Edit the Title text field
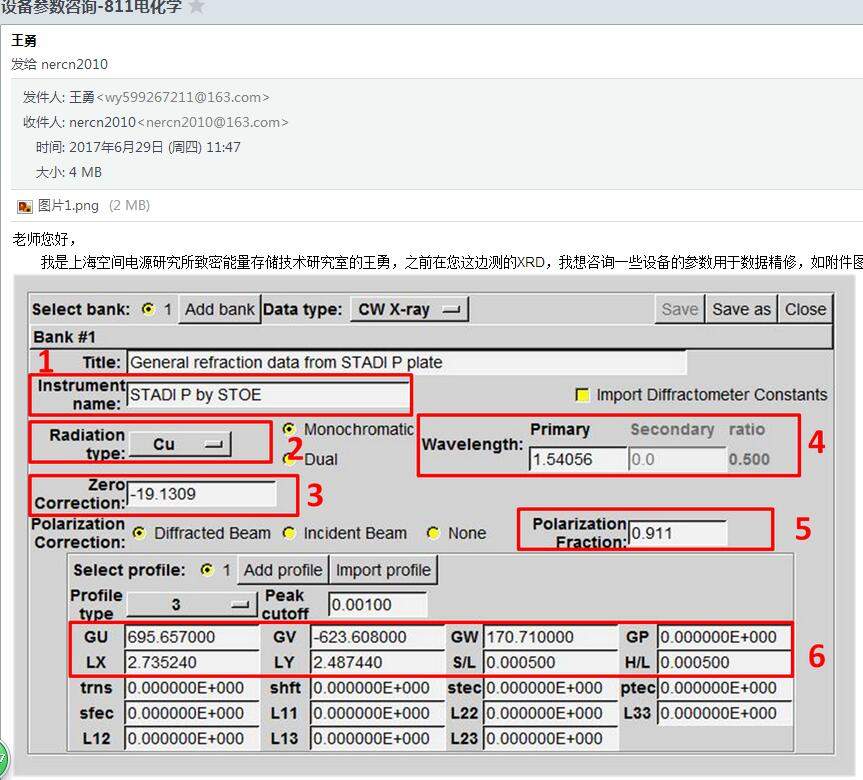The image size is (863, 780). point(406,362)
